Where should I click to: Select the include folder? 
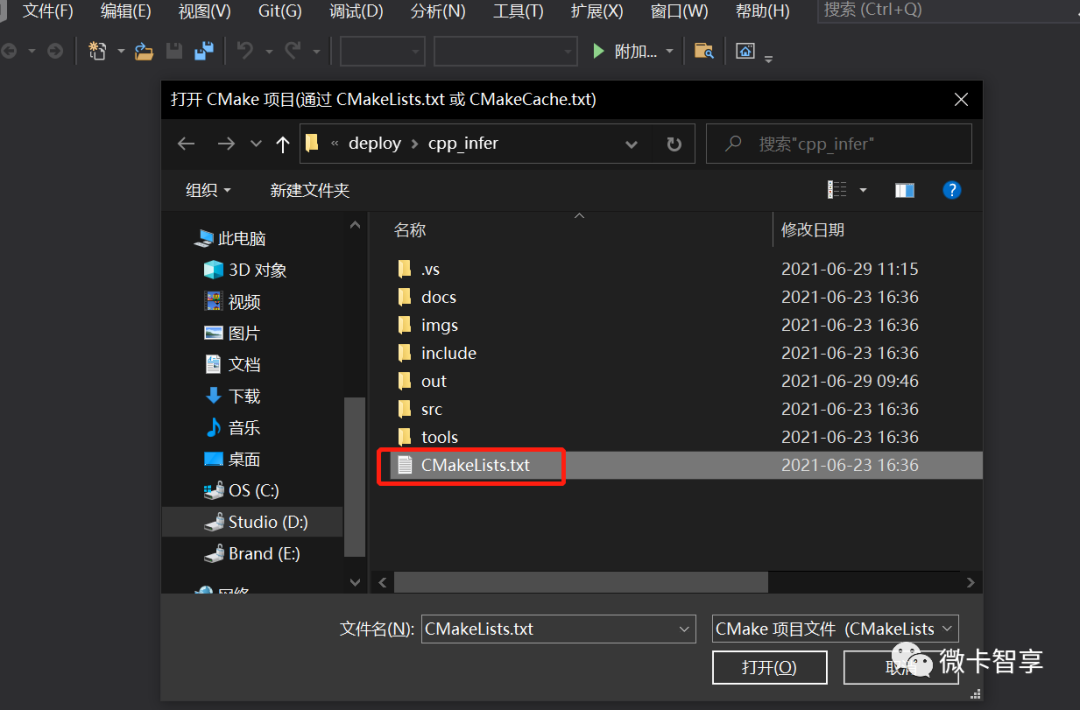click(x=437, y=353)
